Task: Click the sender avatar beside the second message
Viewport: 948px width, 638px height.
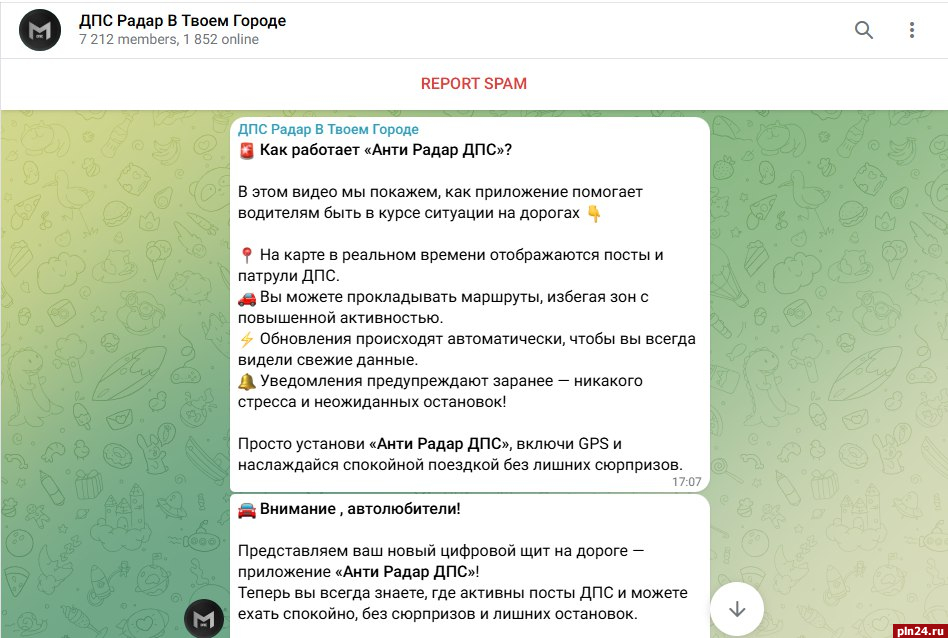Action: click(x=204, y=618)
